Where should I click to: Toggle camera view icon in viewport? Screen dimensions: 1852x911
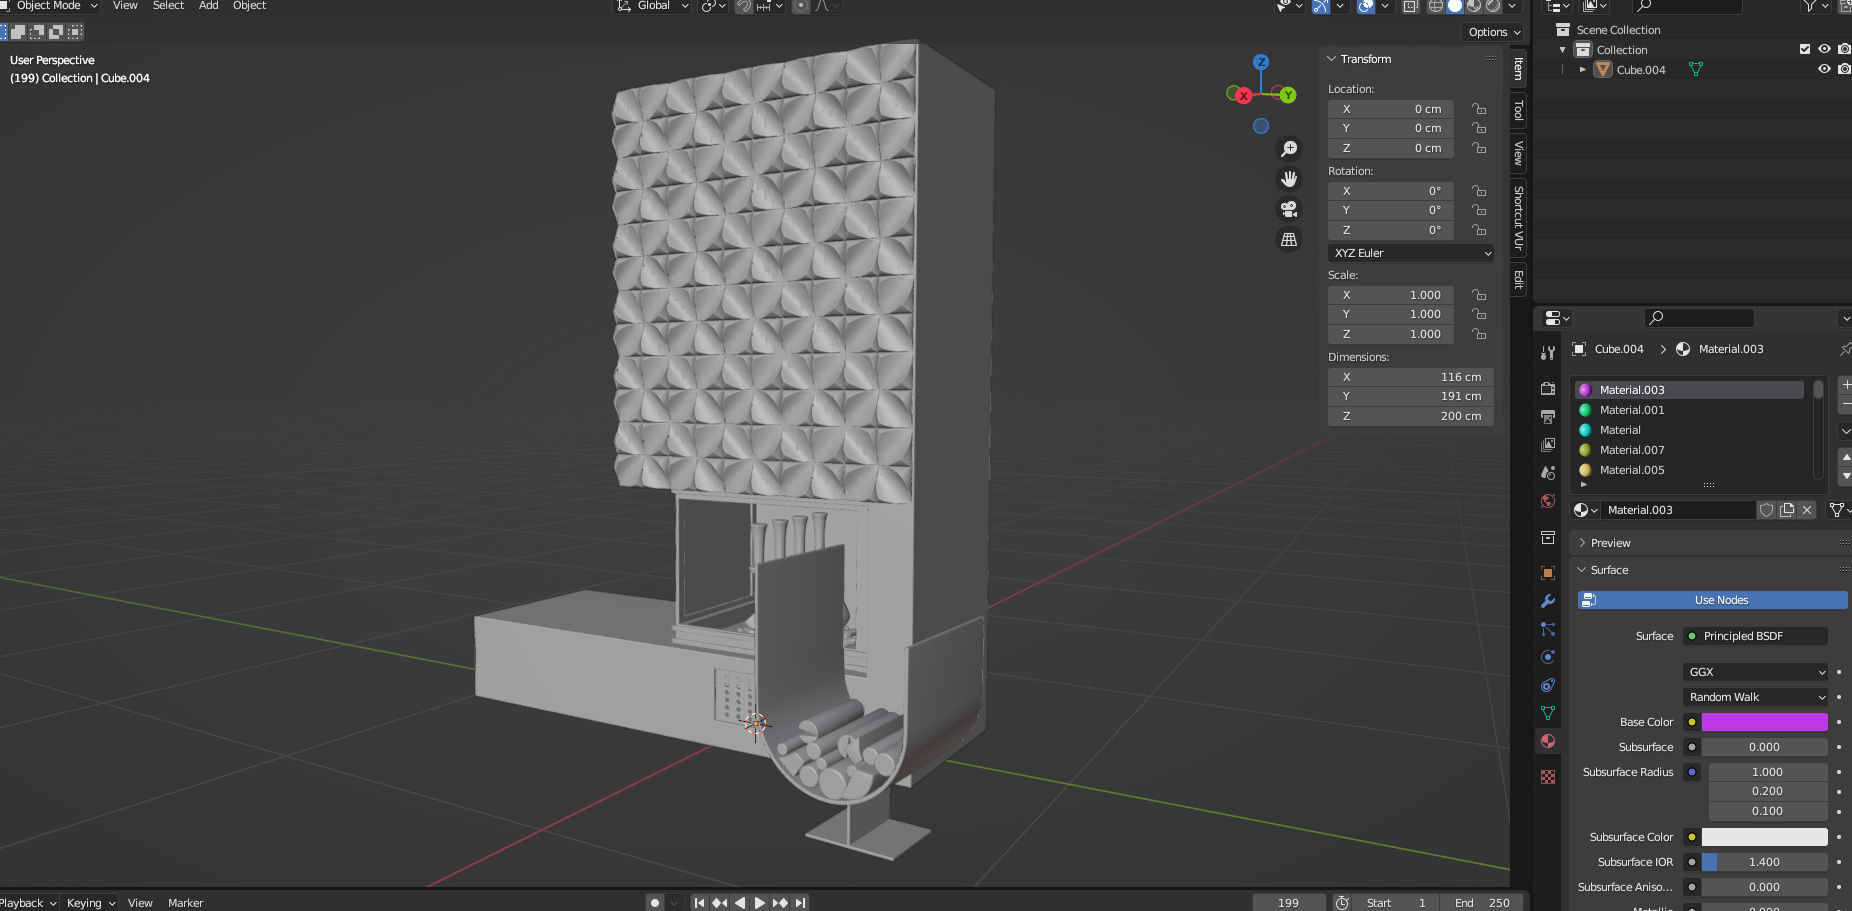pos(1289,209)
